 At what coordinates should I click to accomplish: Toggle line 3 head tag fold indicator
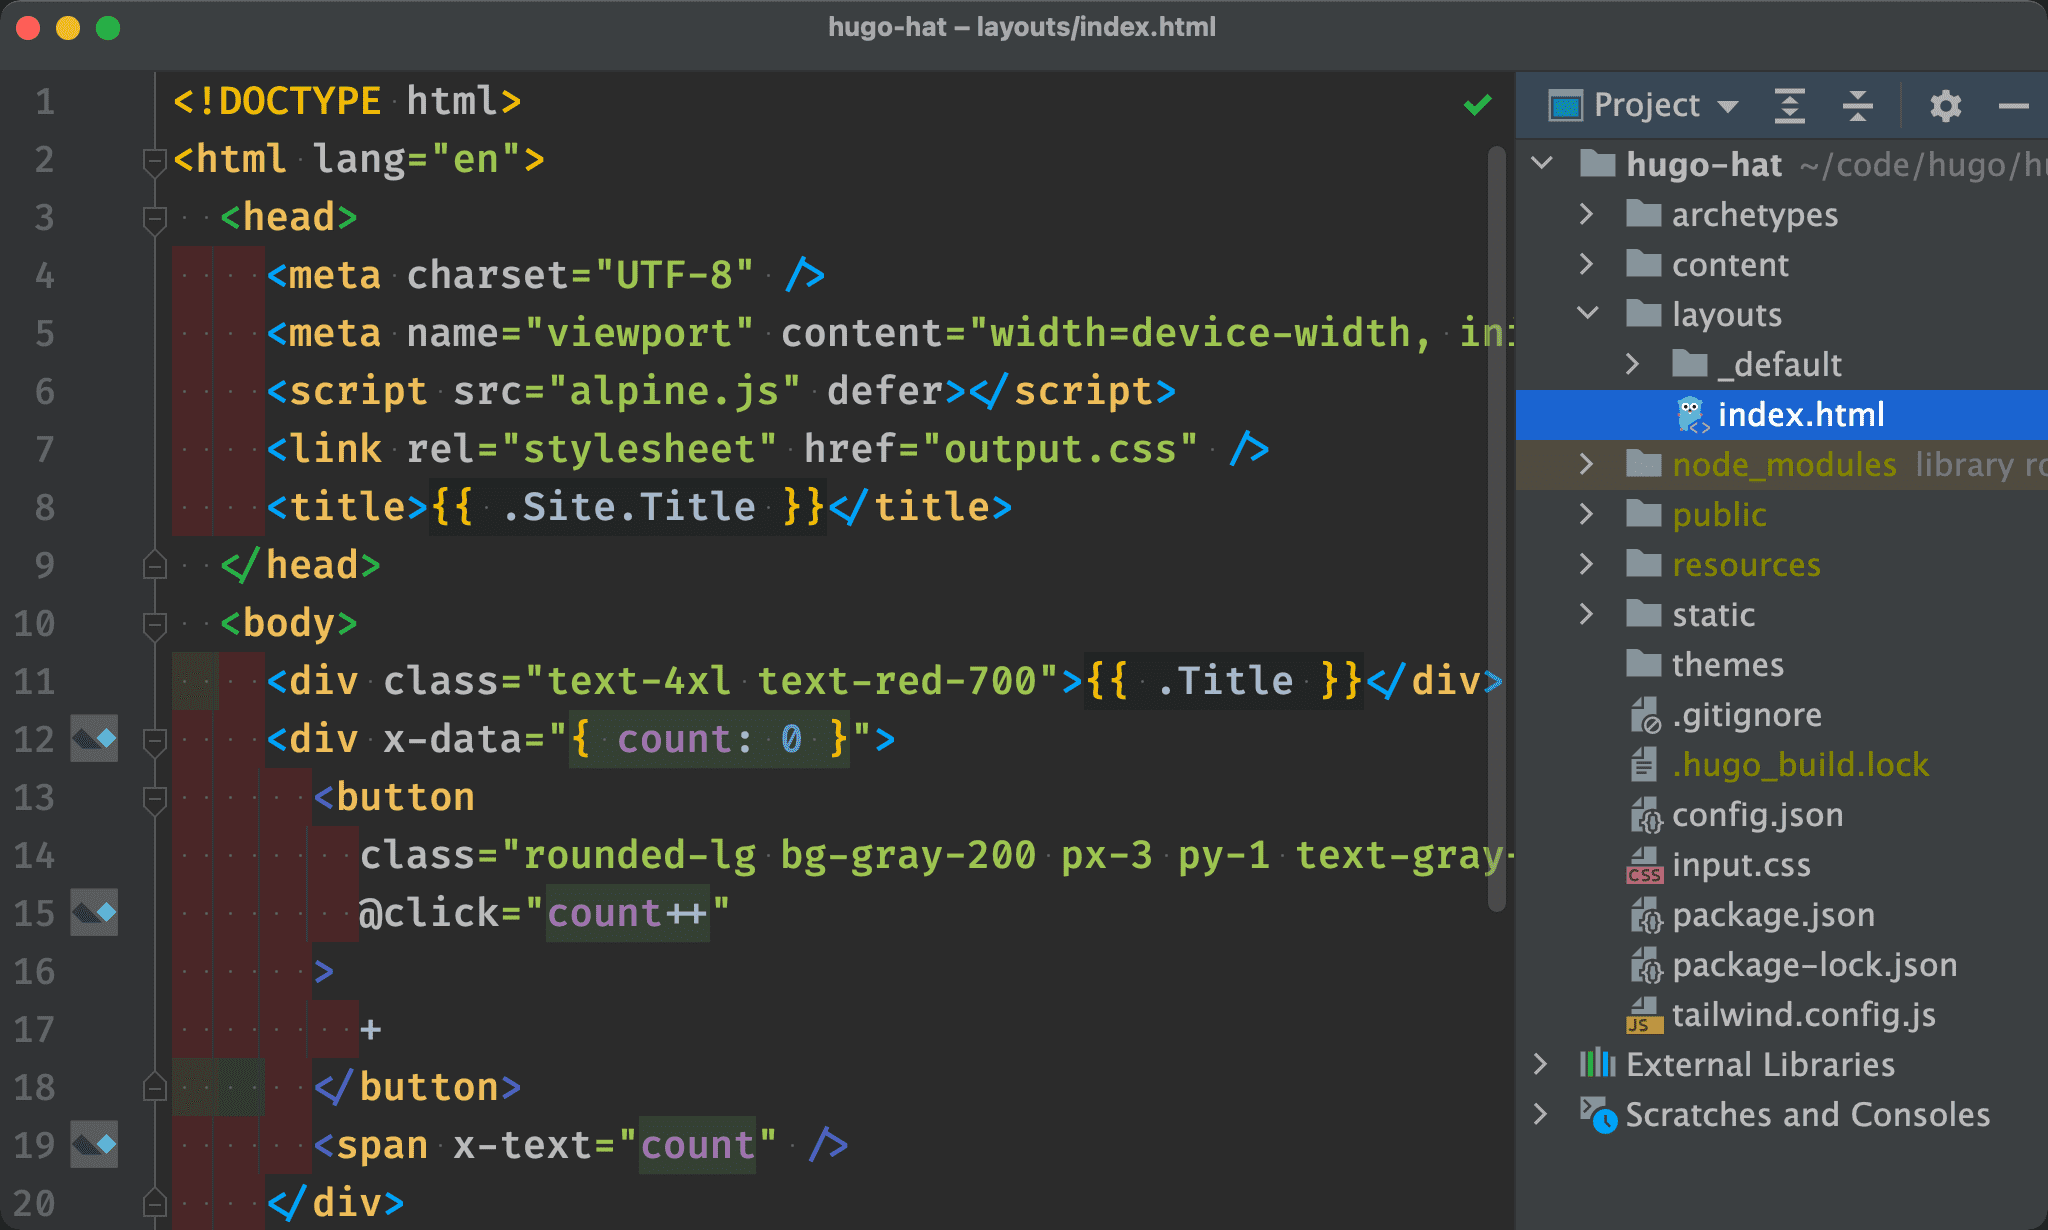tap(157, 216)
